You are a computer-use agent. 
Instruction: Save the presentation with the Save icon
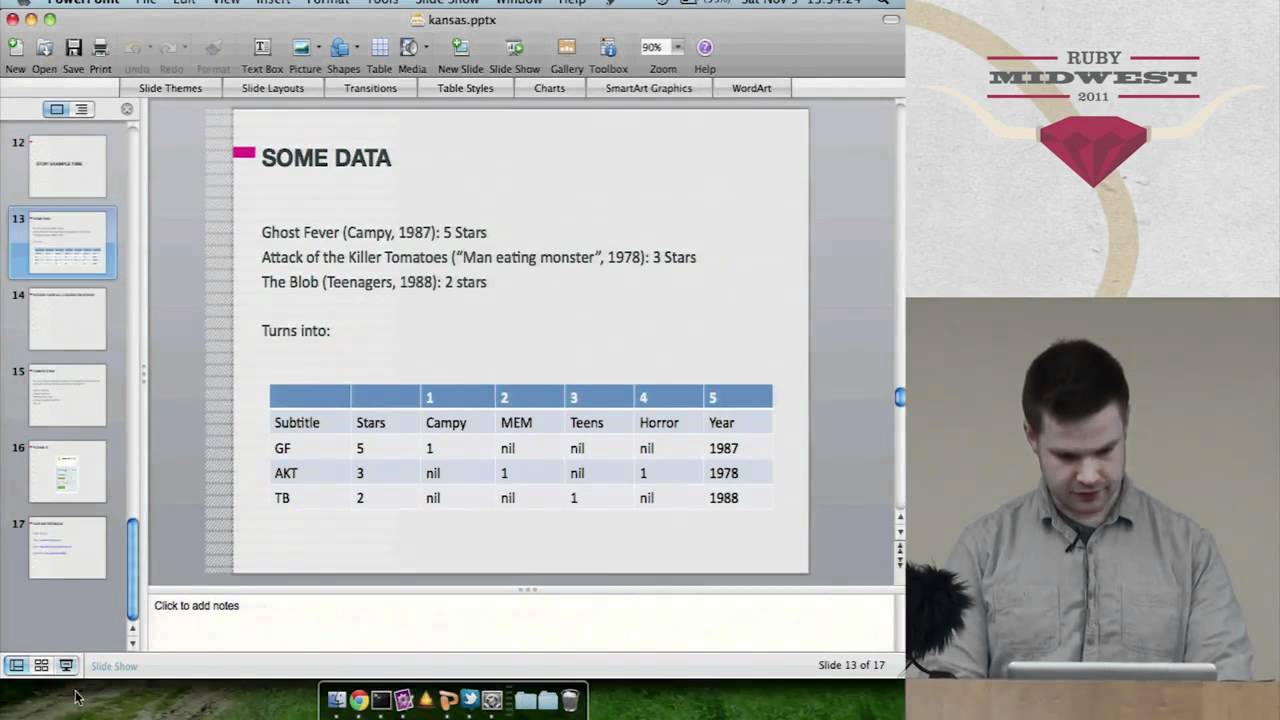pyautogui.click(x=73, y=47)
